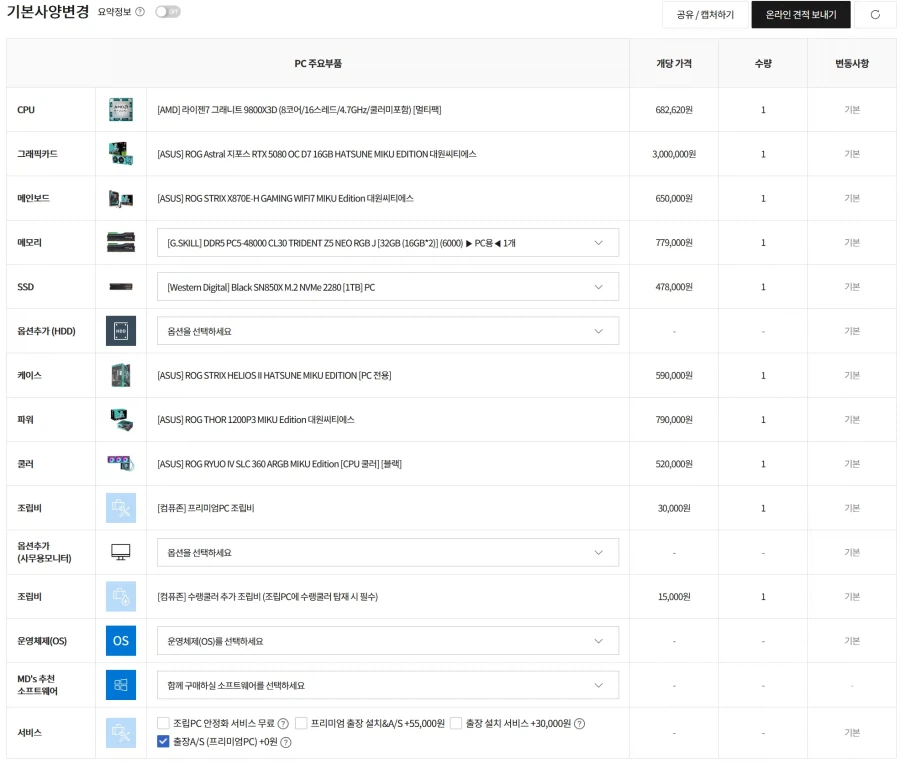This screenshot has width=900, height=763.
Task: Open the HDD 옵션을 선택하세요 dropdown
Action: pos(387,330)
